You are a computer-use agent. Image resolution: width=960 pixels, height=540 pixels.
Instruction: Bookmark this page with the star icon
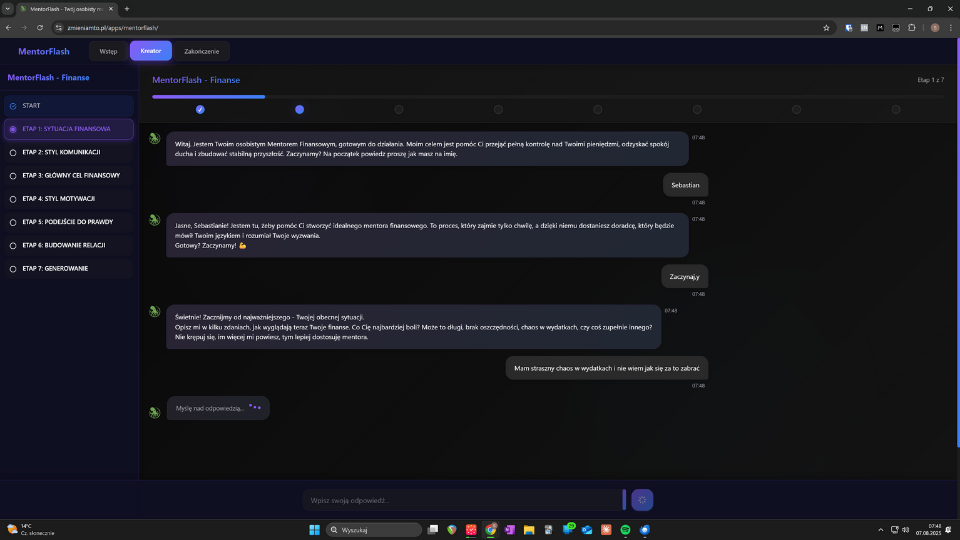click(826, 28)
